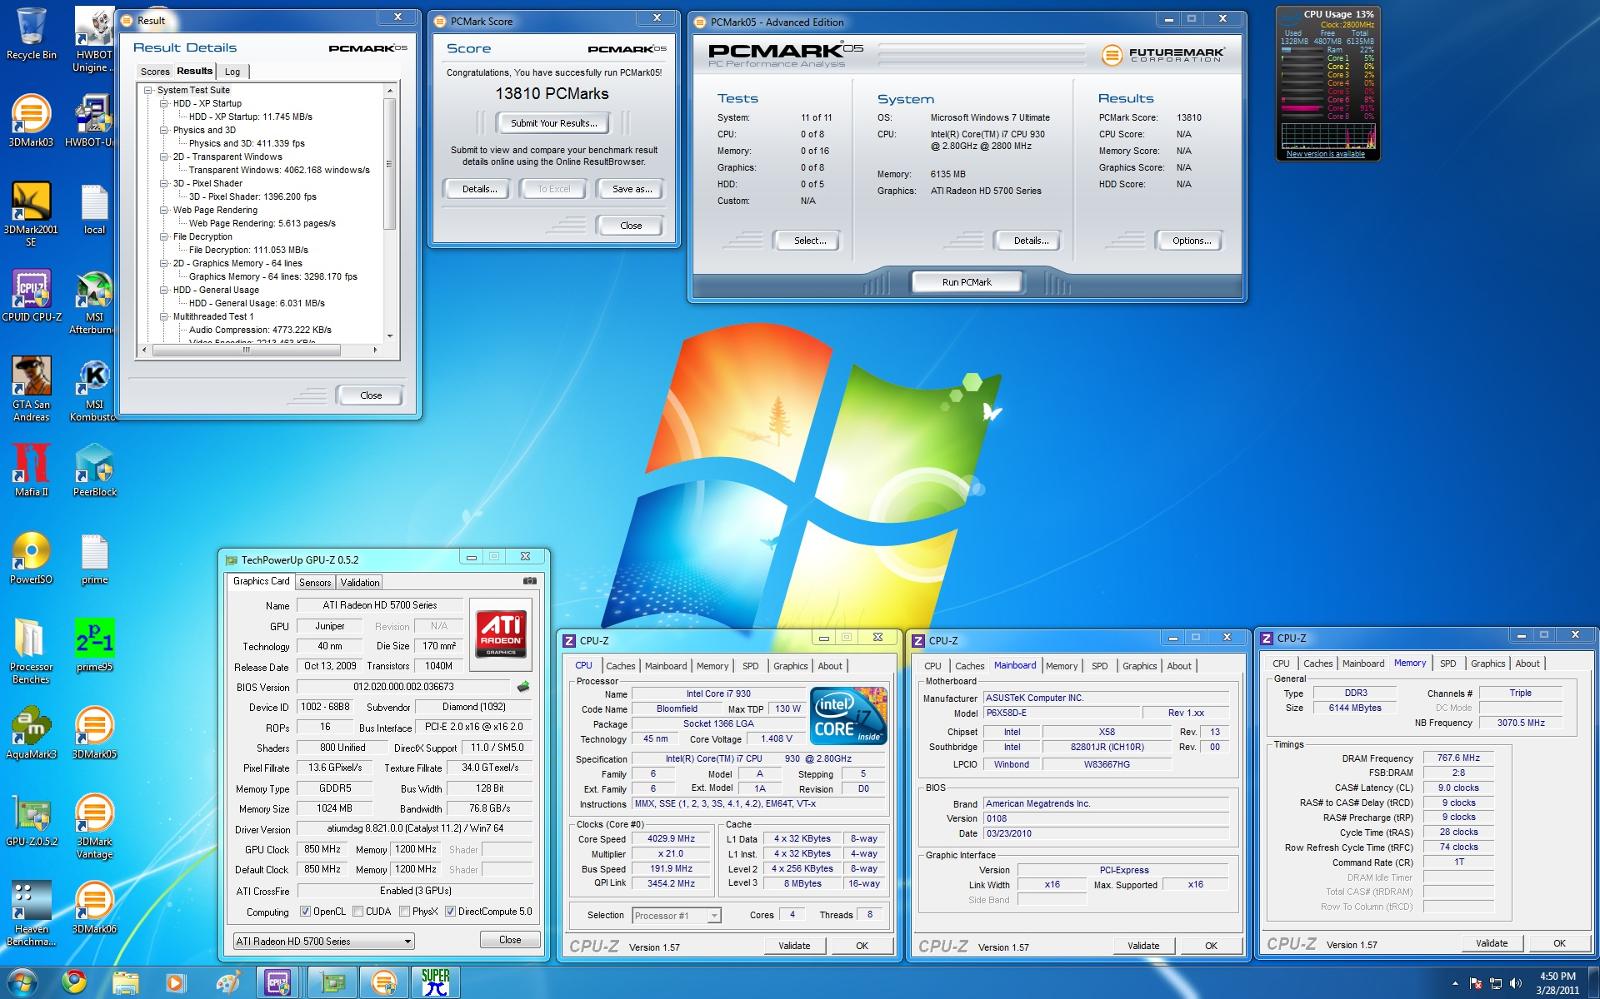
Task: Click the Close button in GPU-Z
Action: [x=510, y=940]
